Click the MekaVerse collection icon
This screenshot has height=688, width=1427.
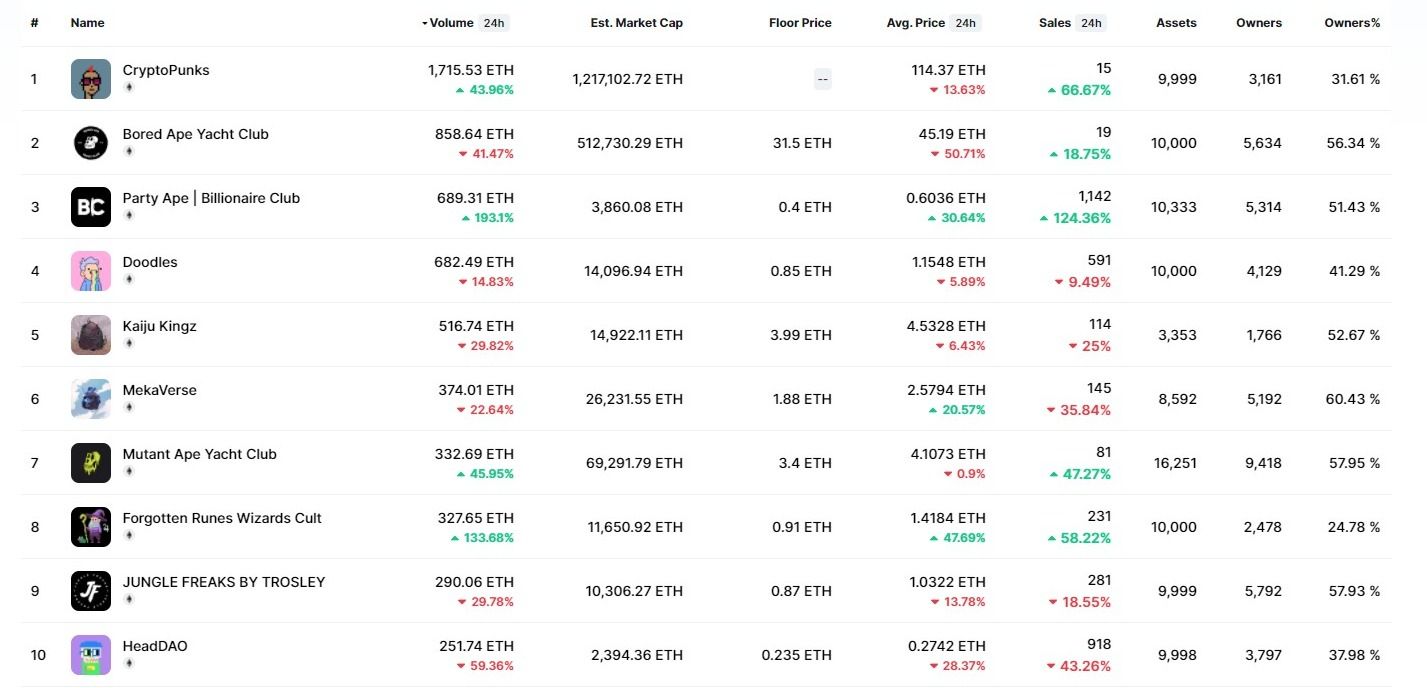pos(91,399)
